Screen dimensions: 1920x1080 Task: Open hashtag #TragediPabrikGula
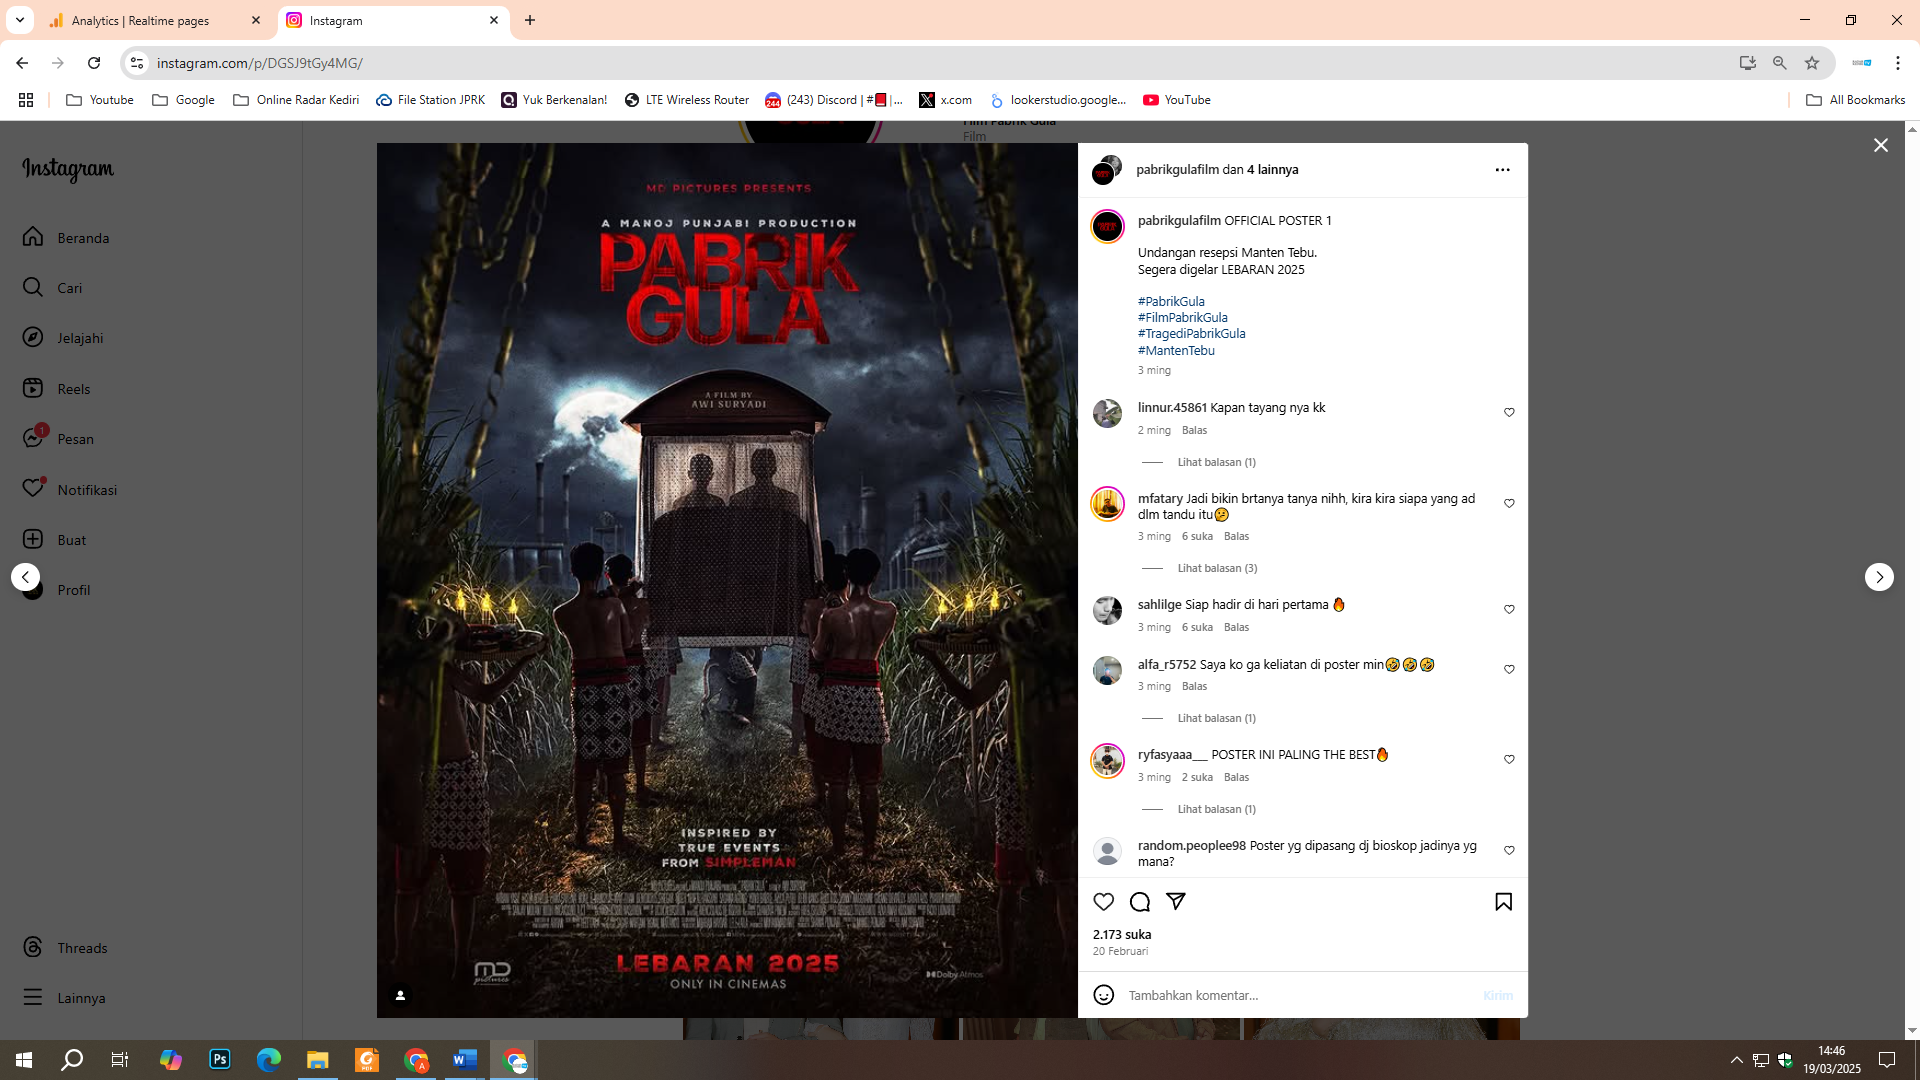[x=1192, y=334]
